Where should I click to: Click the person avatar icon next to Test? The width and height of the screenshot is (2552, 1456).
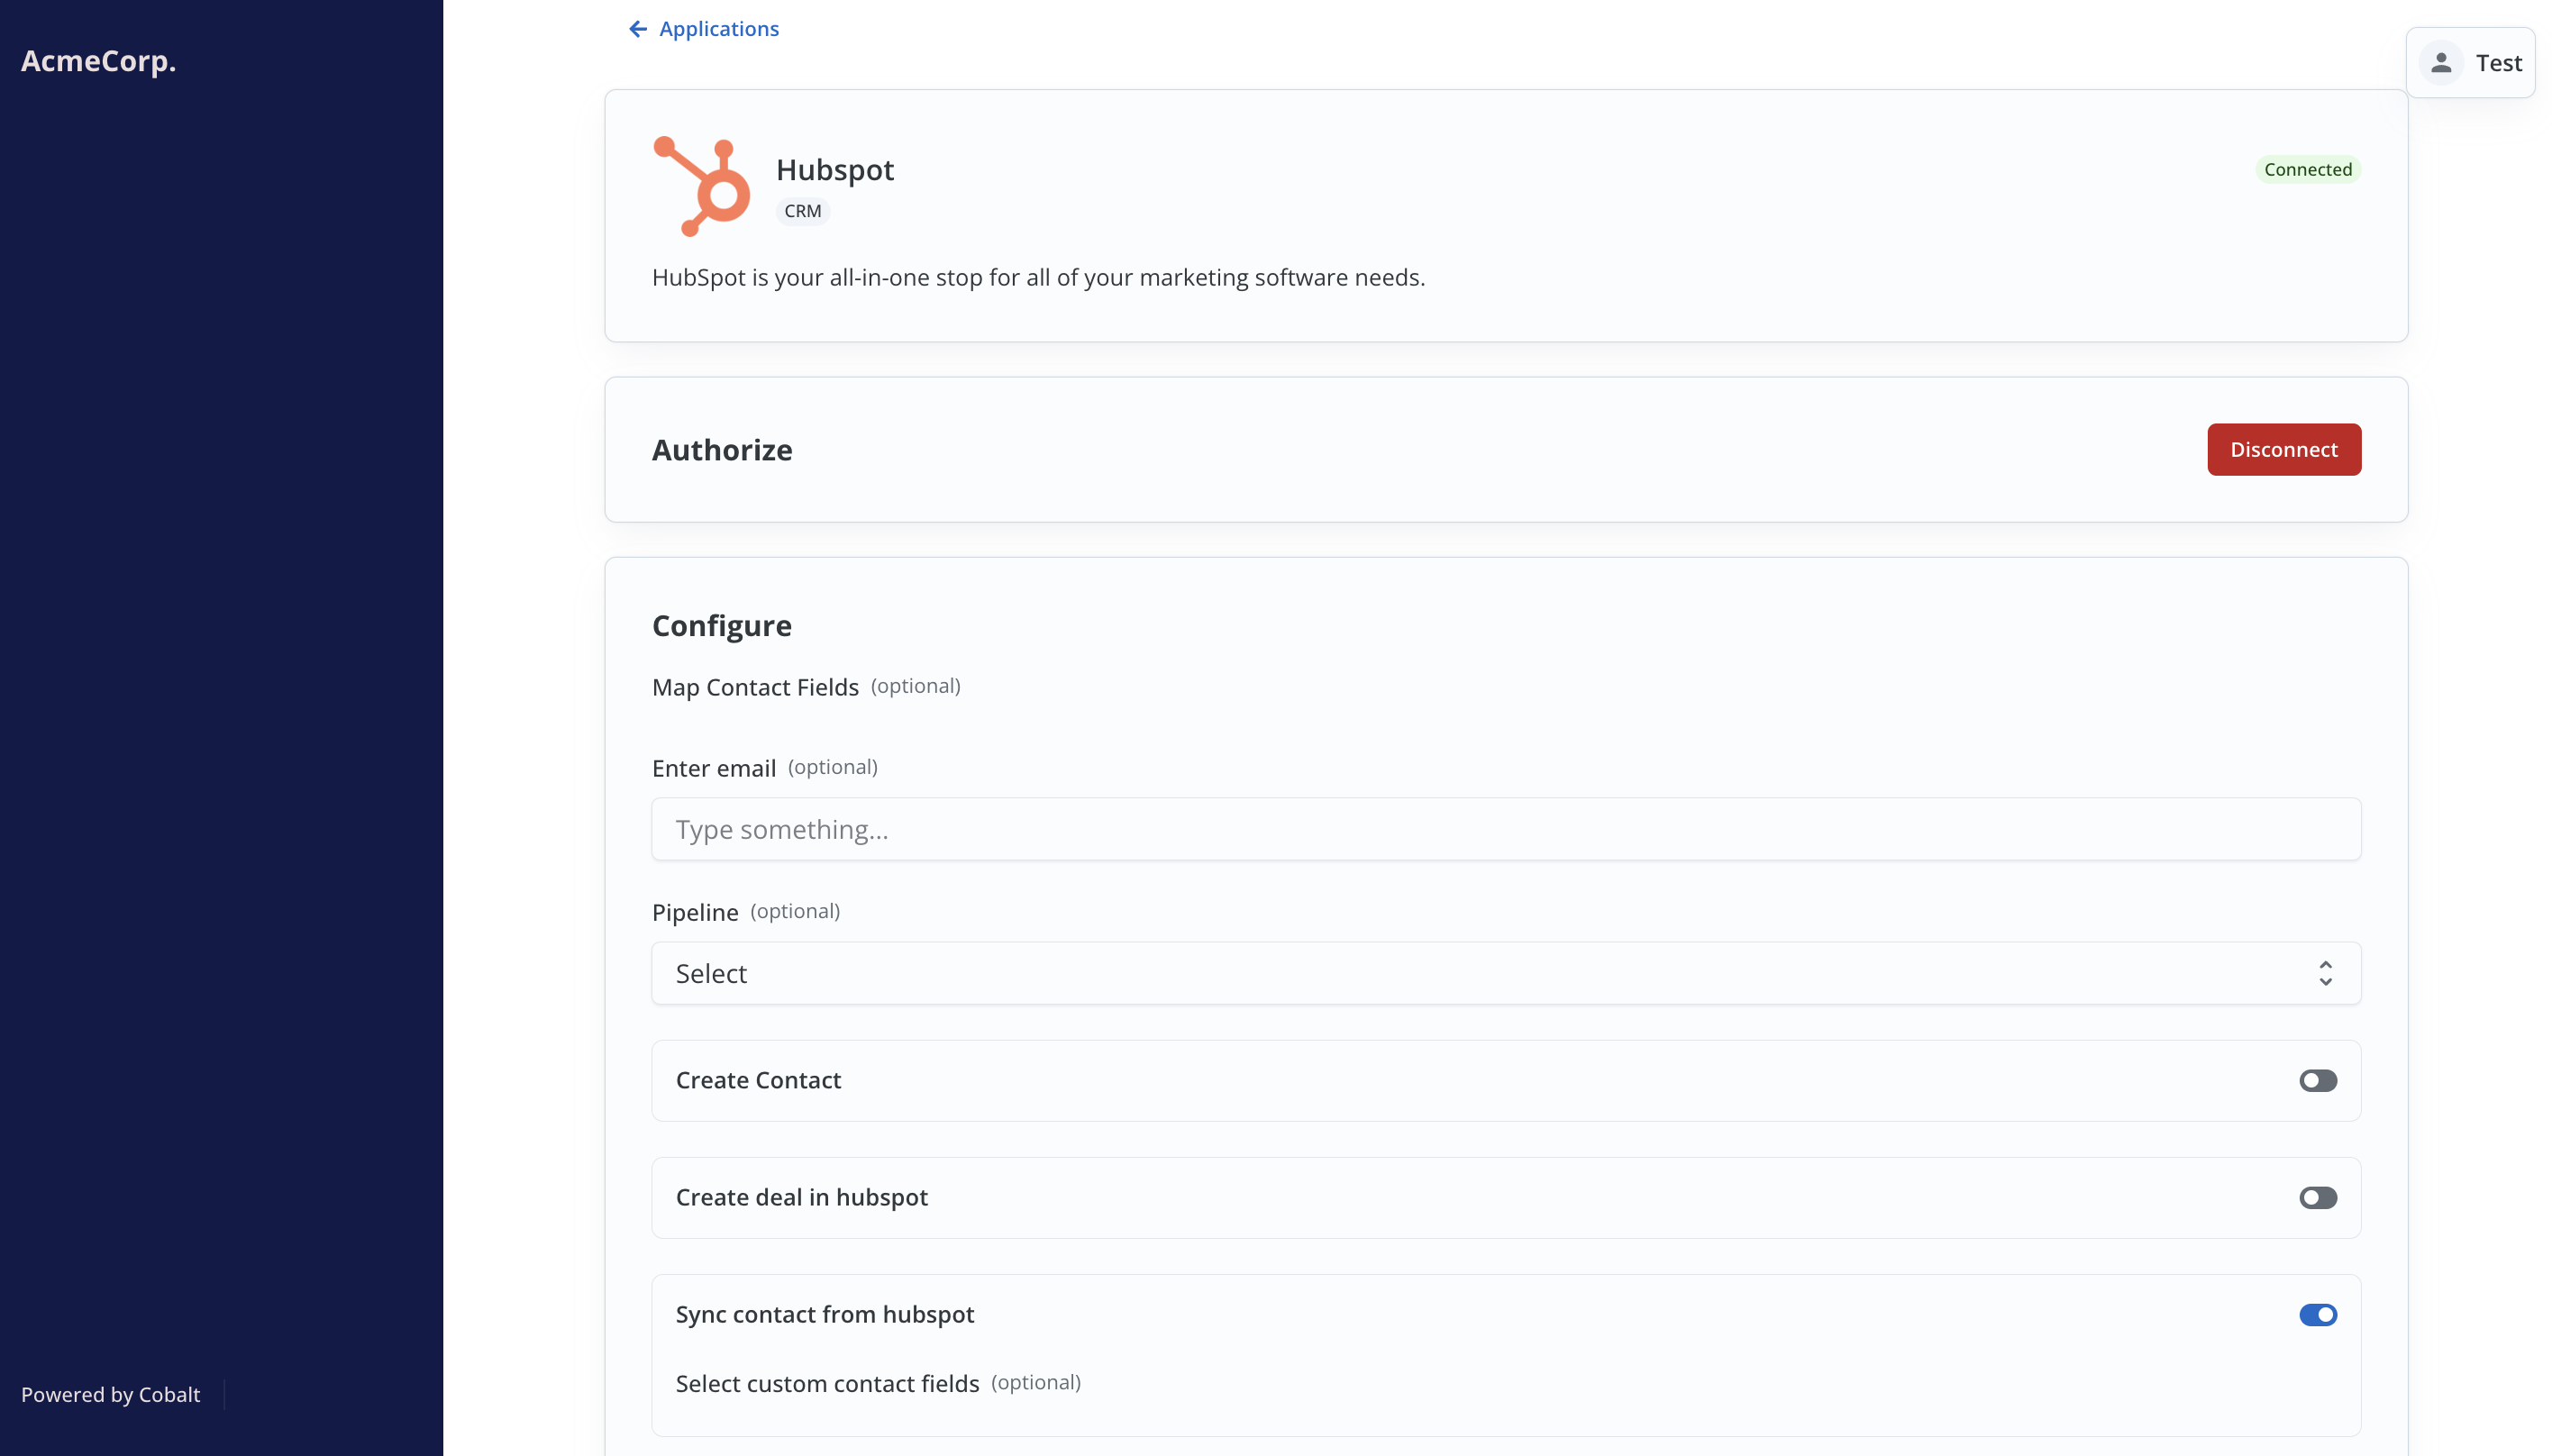2441,62
